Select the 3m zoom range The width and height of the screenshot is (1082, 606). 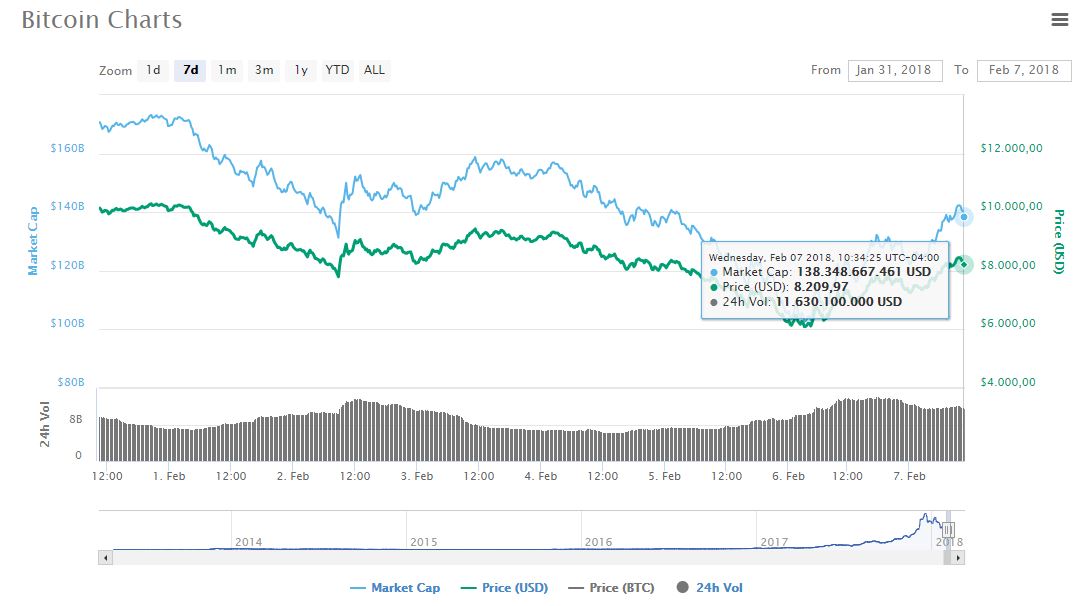pos(264,70)
